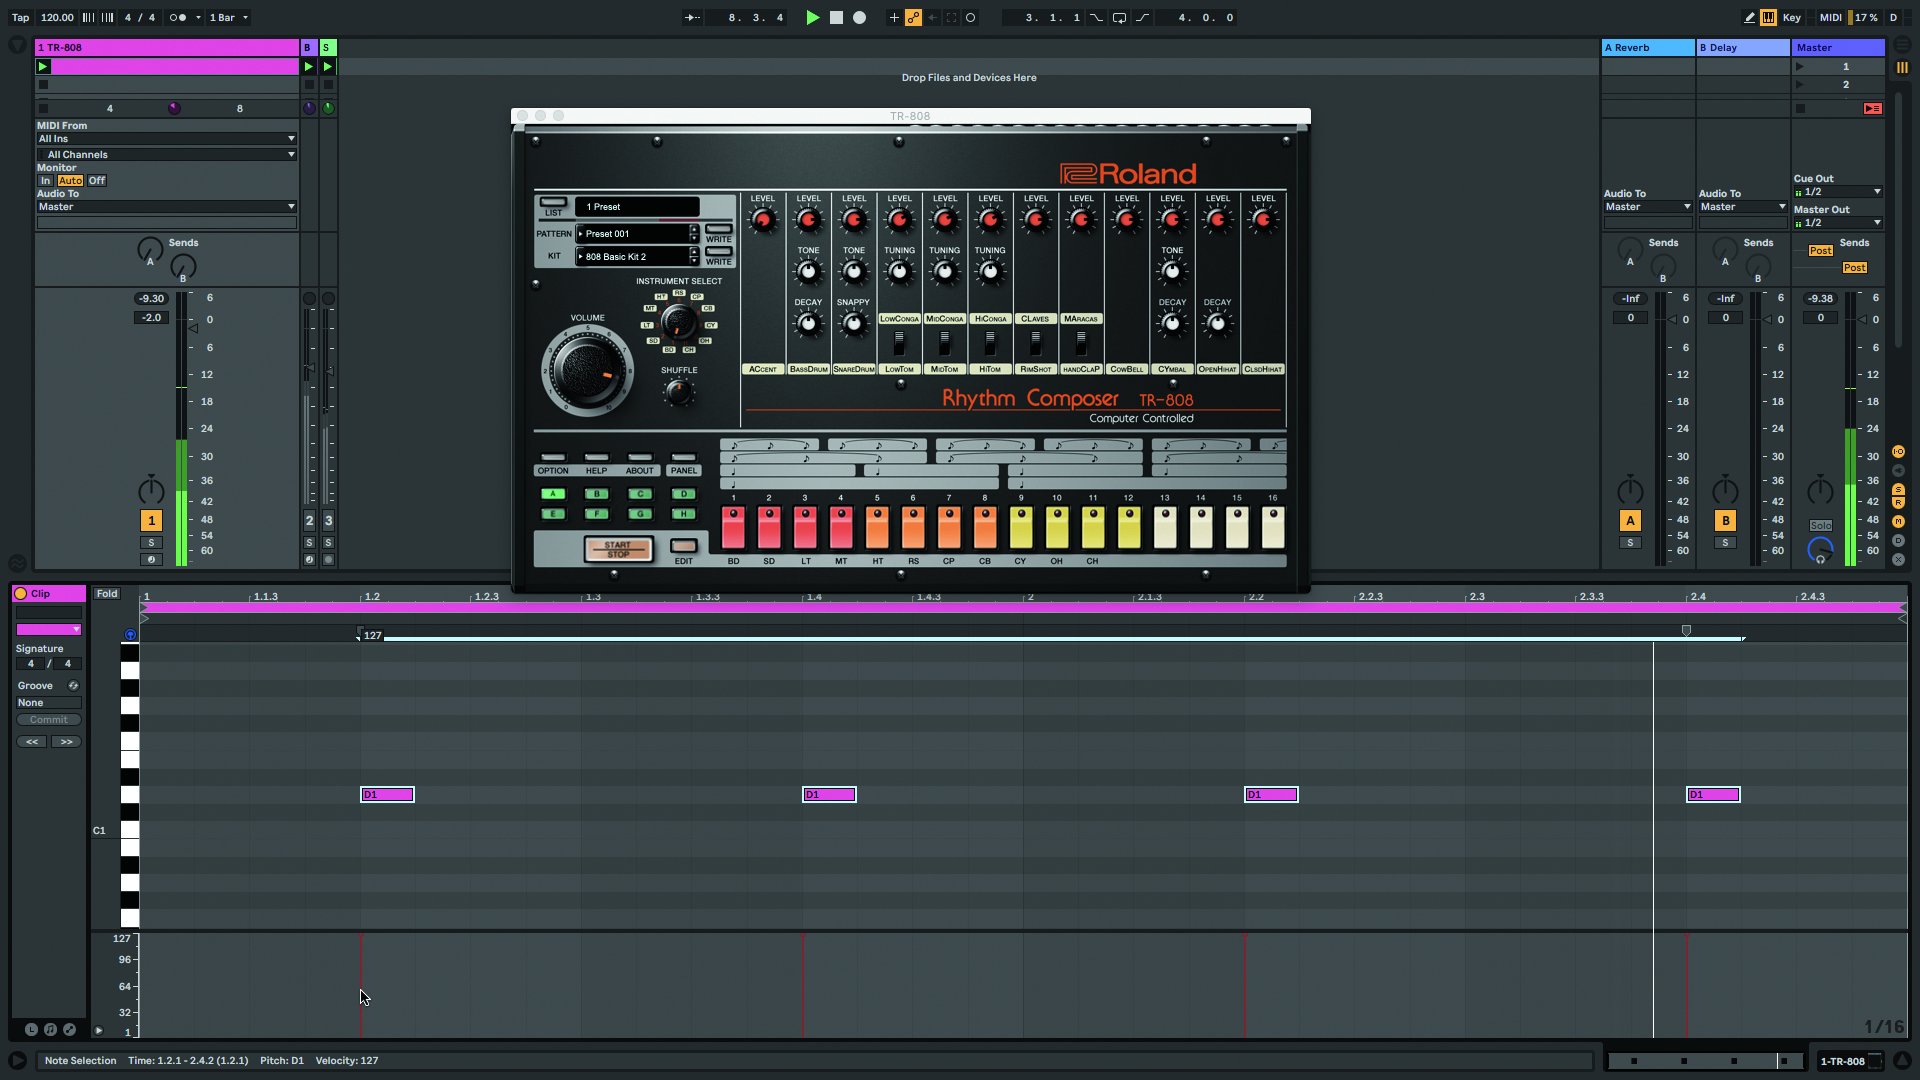
Task: Click the Tap tempo button
Action: [20, 17]
